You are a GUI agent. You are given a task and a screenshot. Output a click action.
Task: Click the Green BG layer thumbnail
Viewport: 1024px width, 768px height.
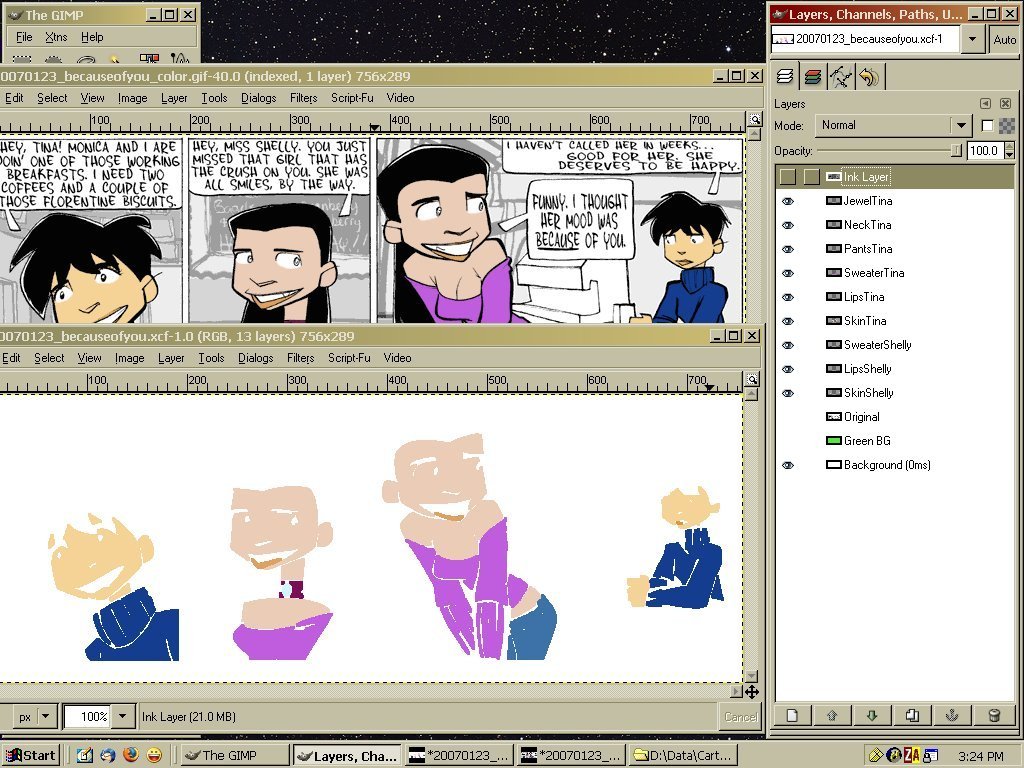pyautogui.click(x=833, y=441)
